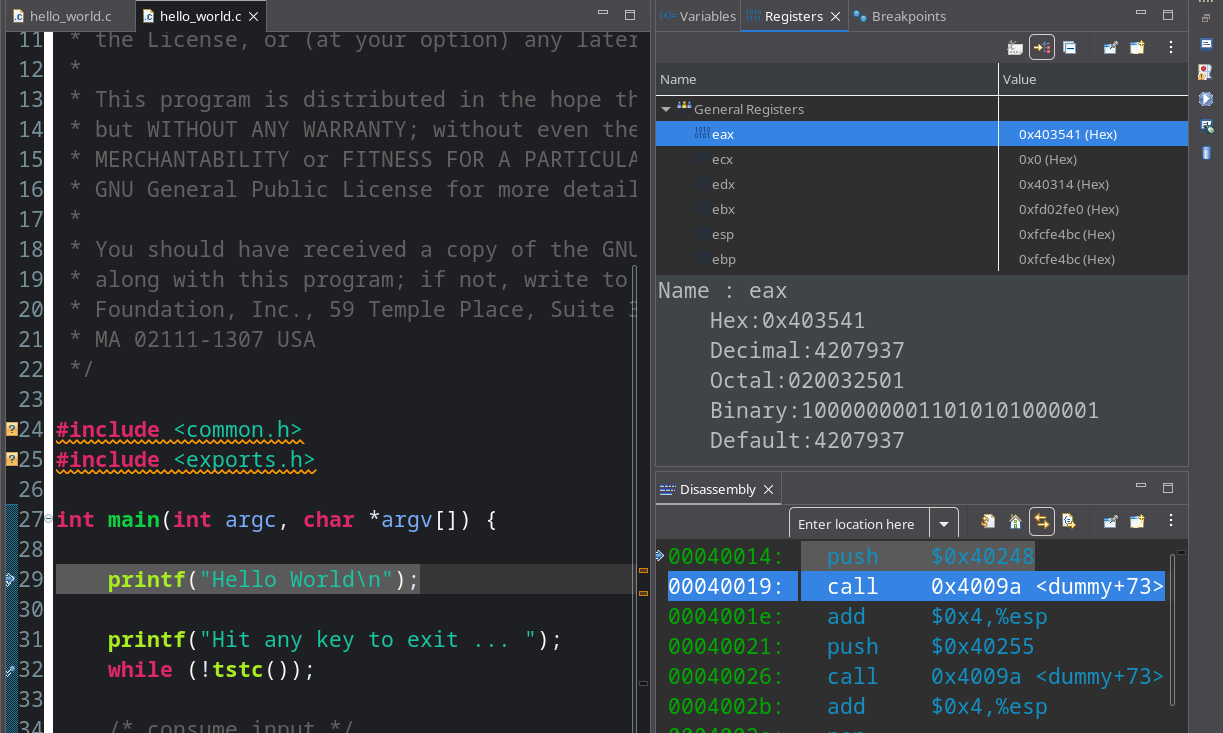1223x733 pixels.
Task: Click Show Type Names icon in Registers toolbar
Action: (x=1015, y=47)
